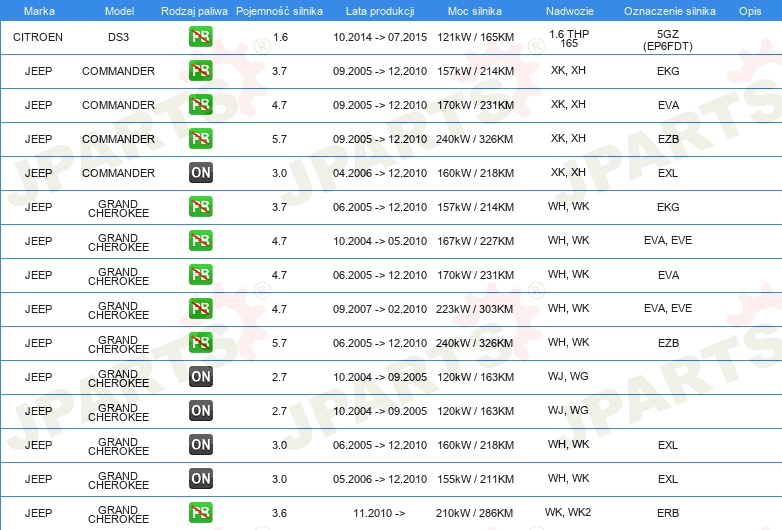Click the ON diesel icon in the Commander 3.0 row
Screen dimensions: 782x530
[200, 173]
